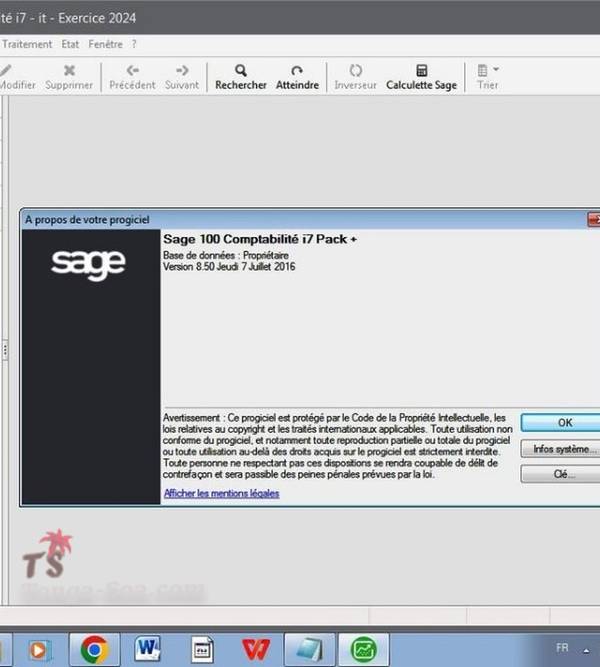This screenshot has height=667, width=600.
Task: Click the Supprimer delete icon
Action: [69, 71]
